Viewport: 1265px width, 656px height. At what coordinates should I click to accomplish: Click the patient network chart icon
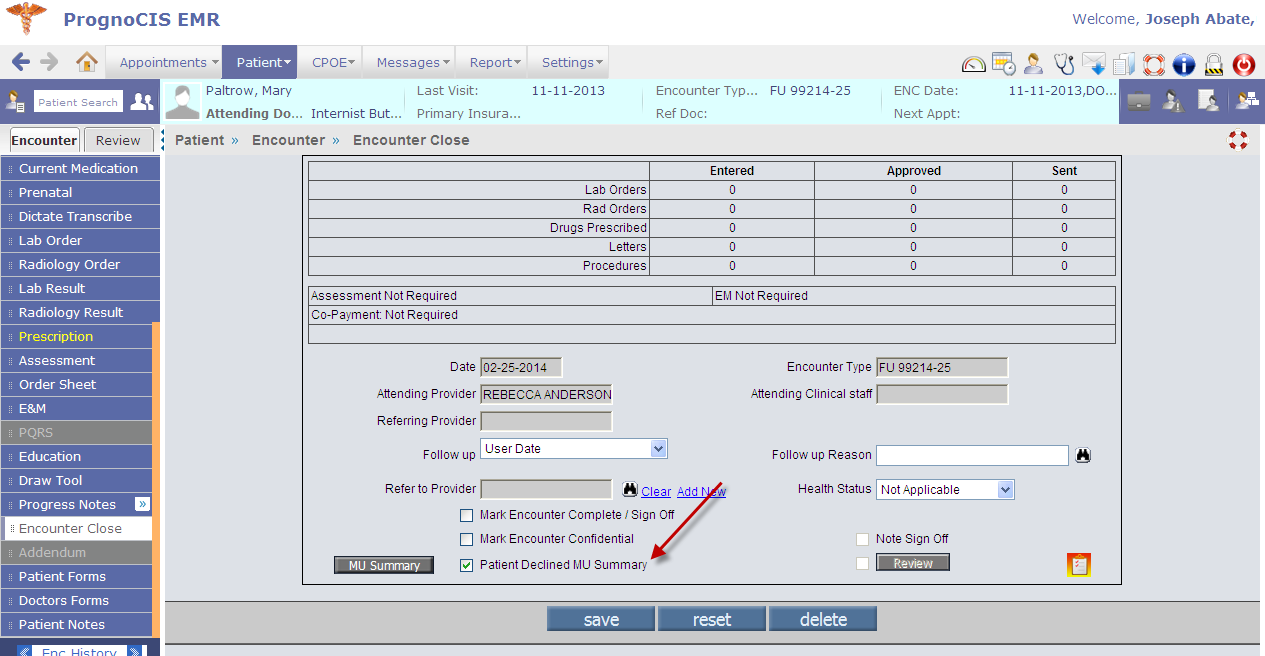(1246, 100)
